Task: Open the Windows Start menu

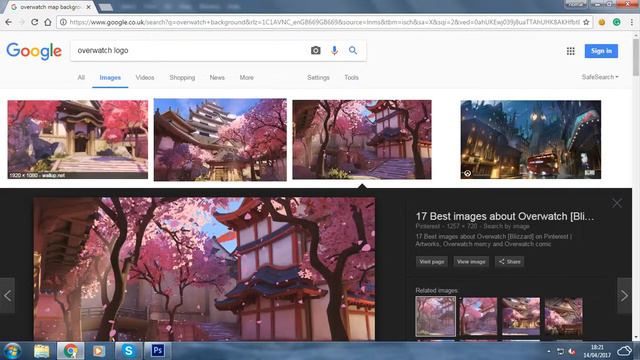Action: click(x=13, y=351)
